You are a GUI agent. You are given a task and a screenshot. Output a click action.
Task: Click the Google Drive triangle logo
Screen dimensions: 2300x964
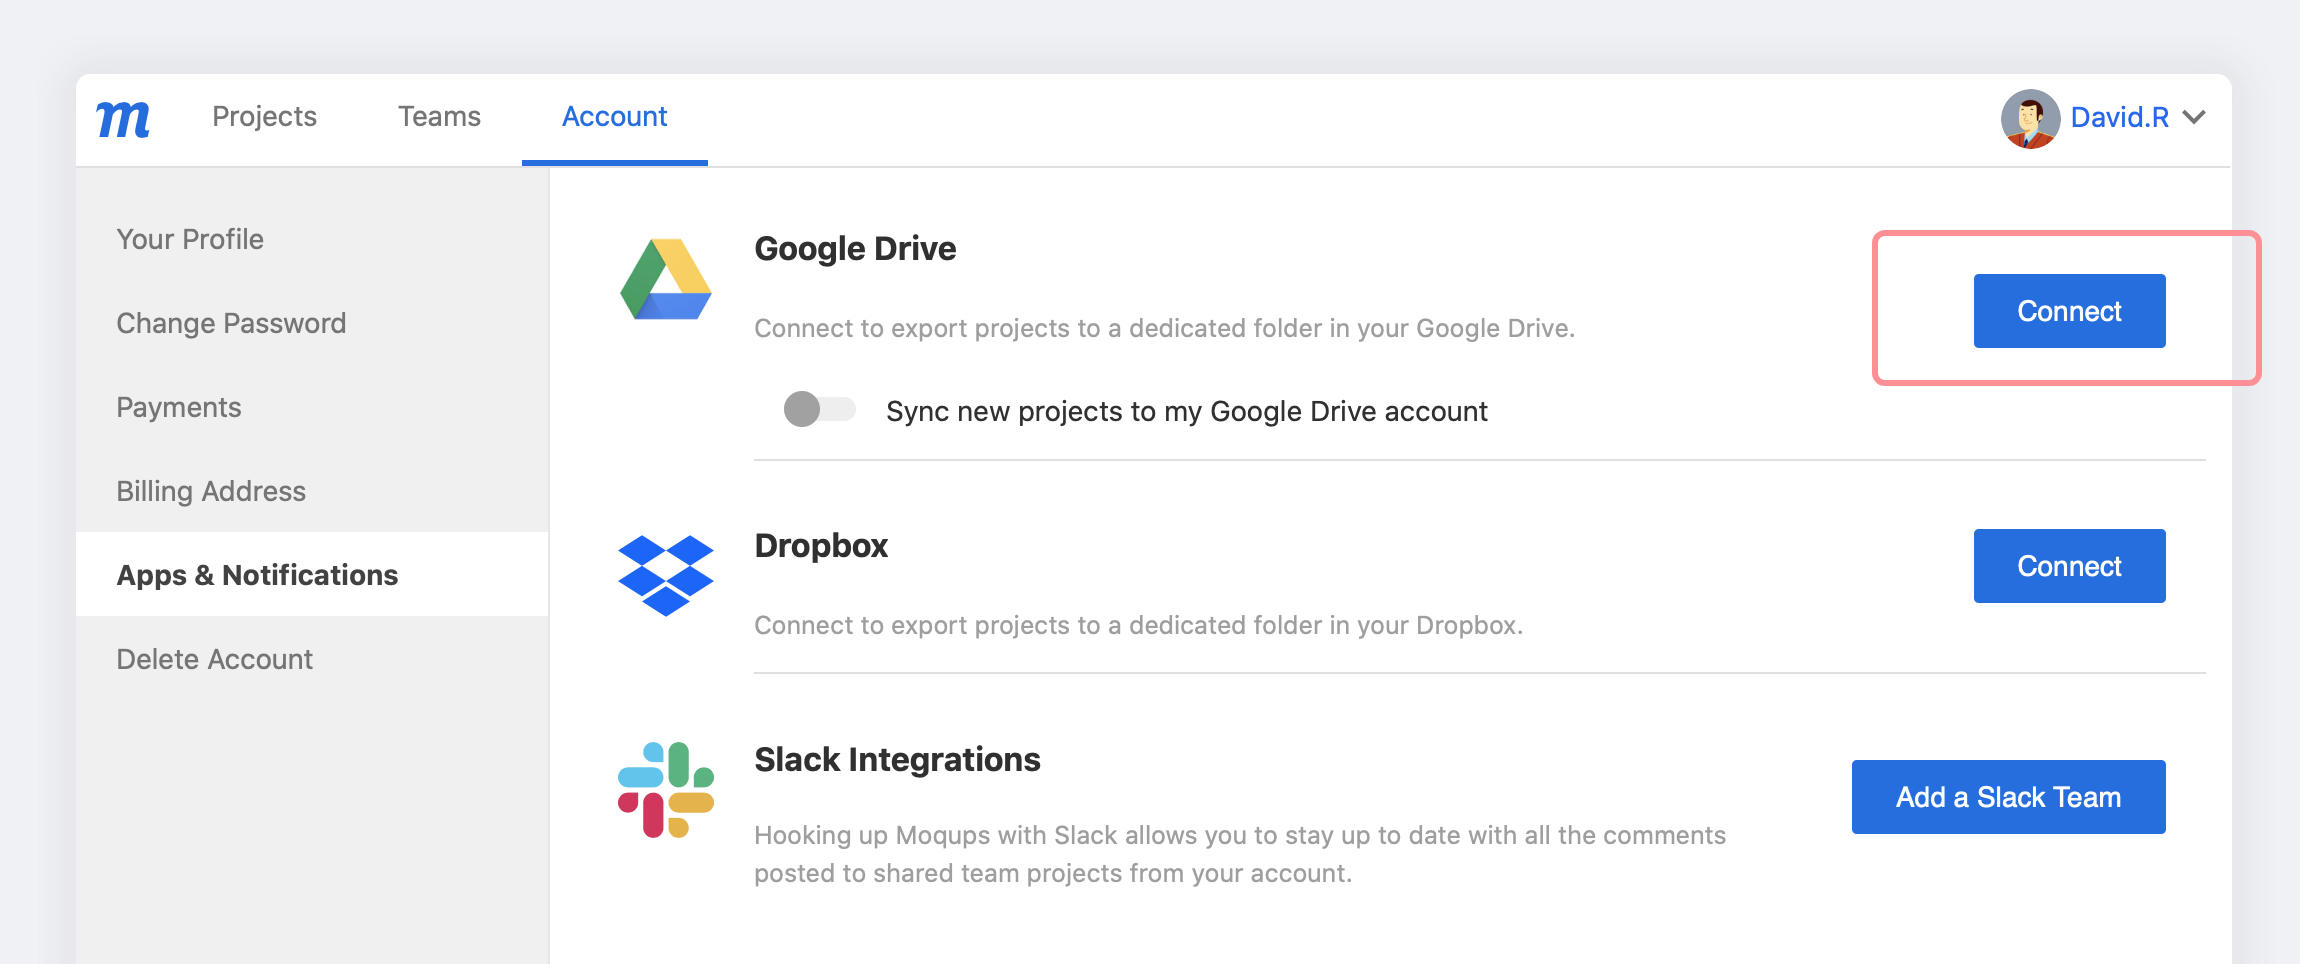click(x=664, y=281)
